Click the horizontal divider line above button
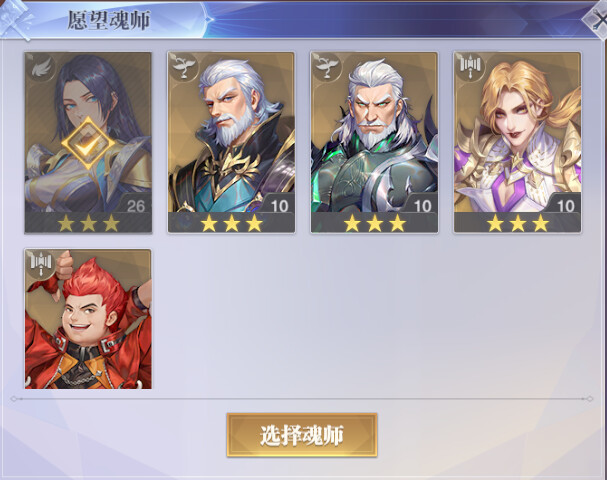 click(302, 398)
